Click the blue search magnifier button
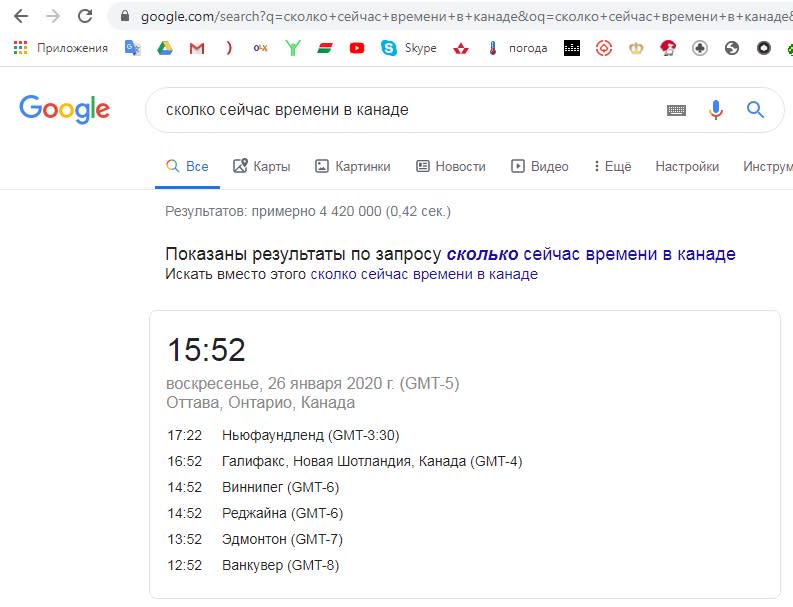This screenshot has height=607, width=793. coord(755,109)
